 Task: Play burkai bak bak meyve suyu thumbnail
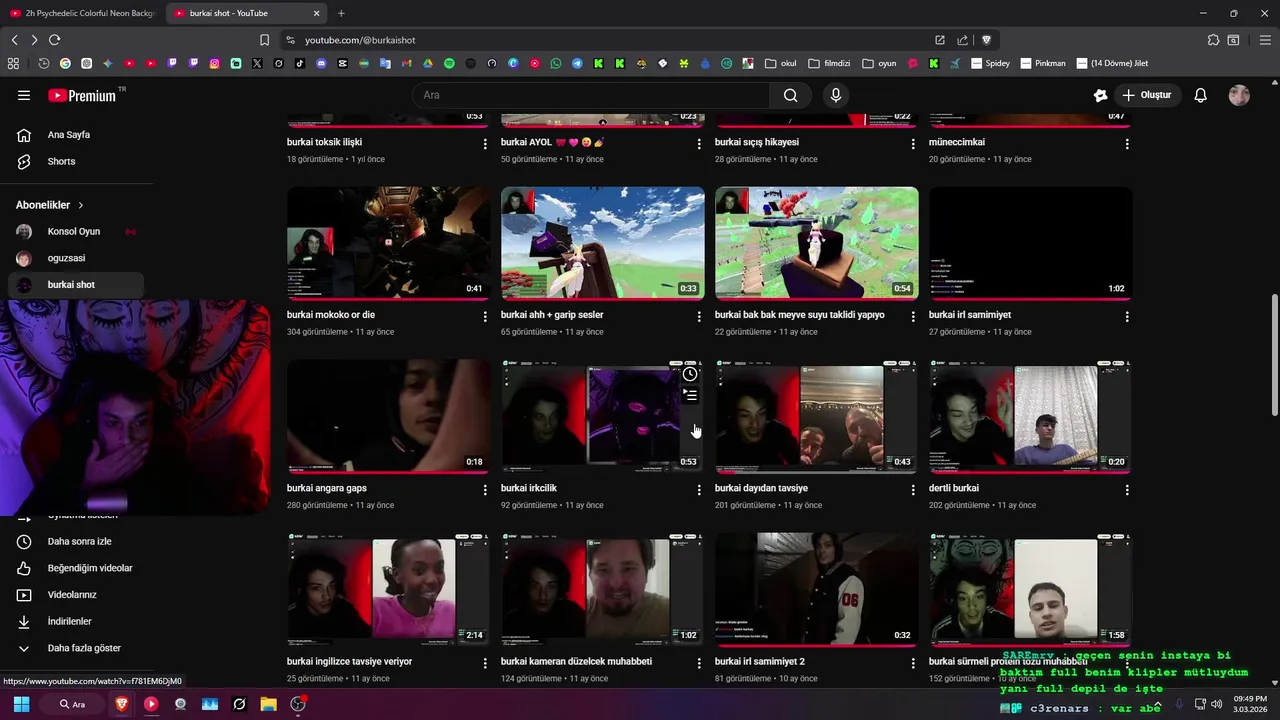click(x=817, y=243)
